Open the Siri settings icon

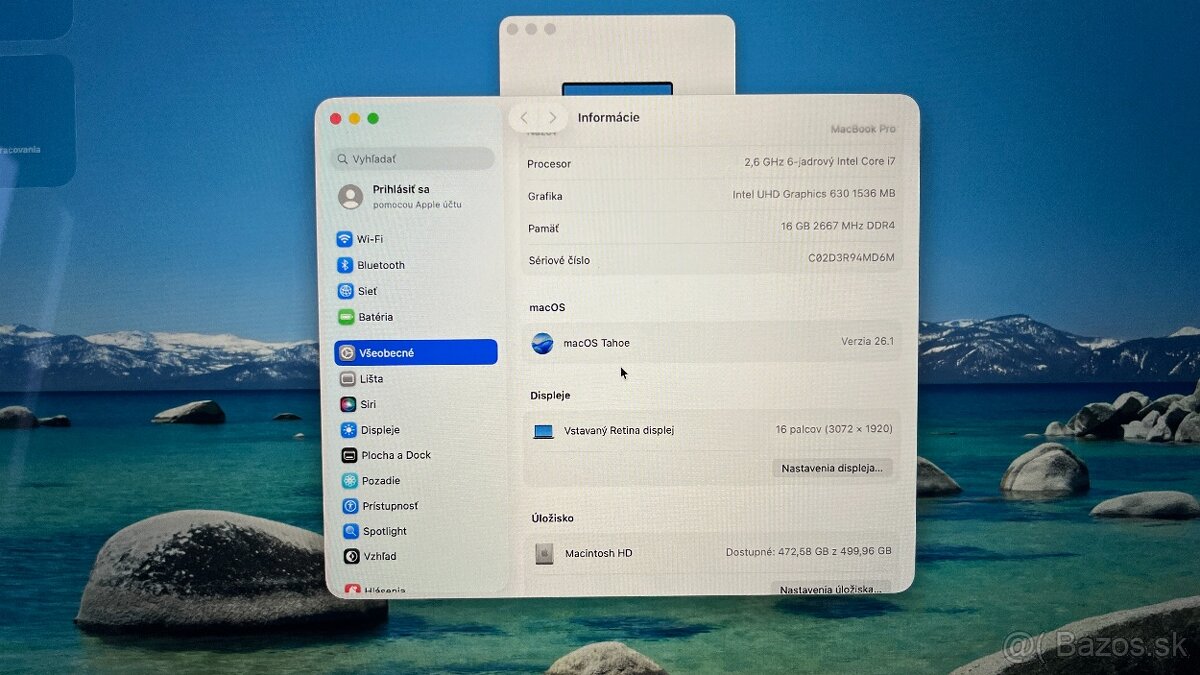[347, 405]
